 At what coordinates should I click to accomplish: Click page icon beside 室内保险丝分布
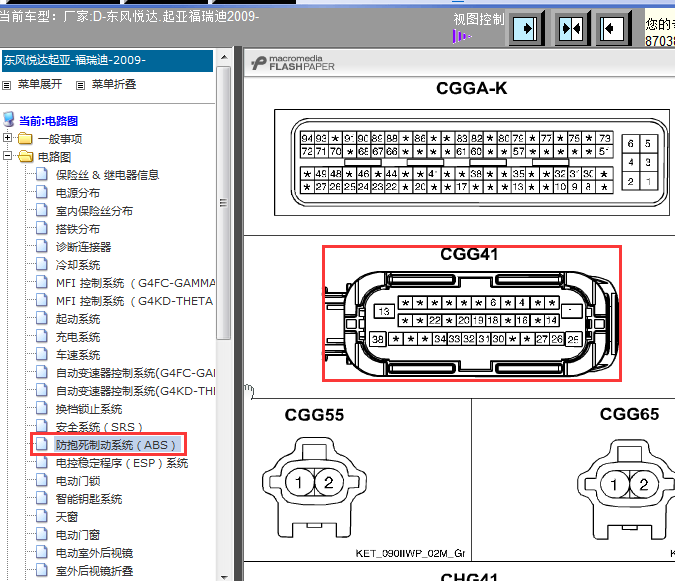tap(42, 210)
